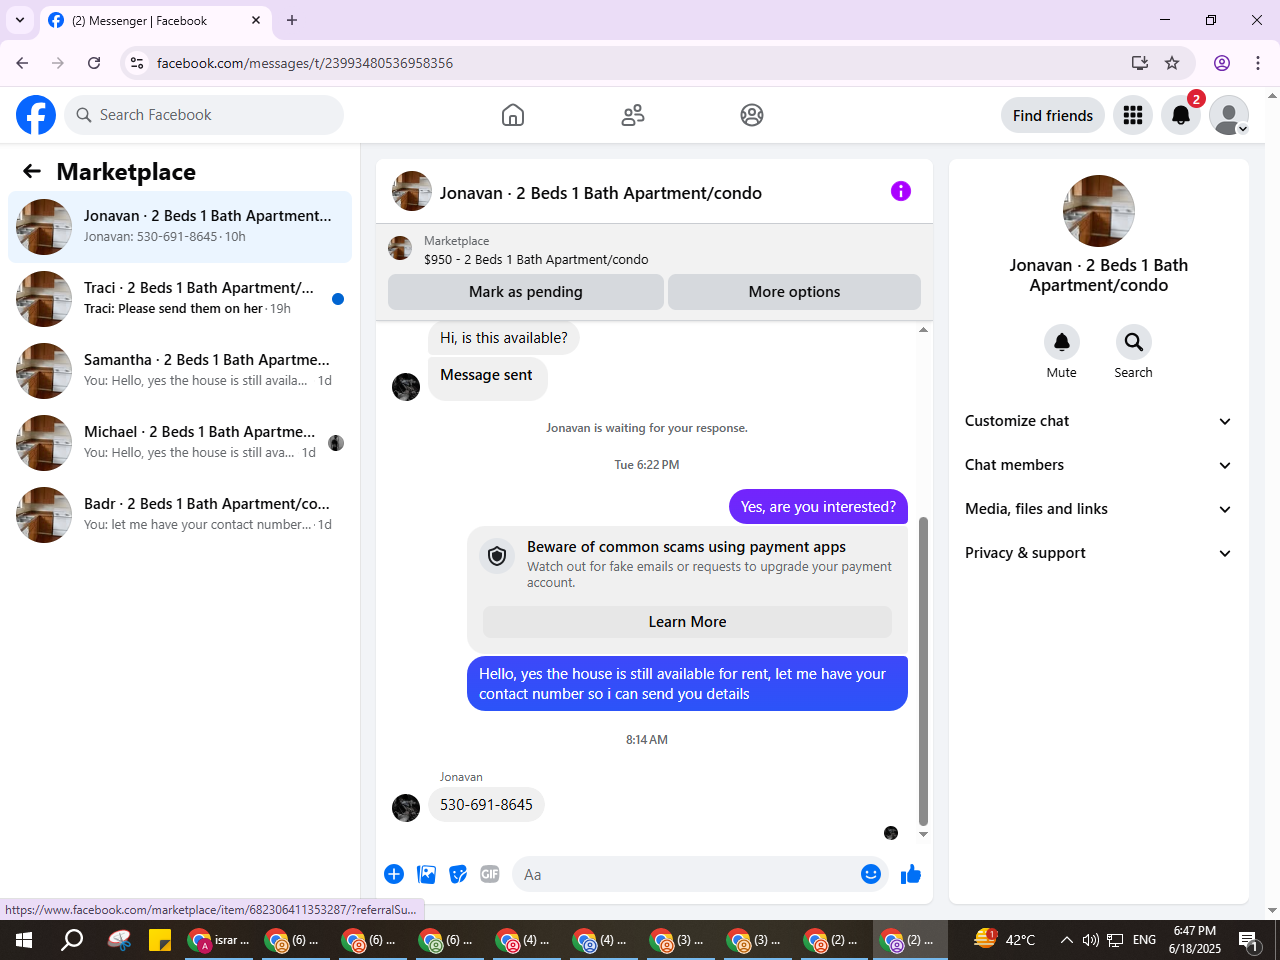Open Chrome profile icon in toolbar
Image resolution: width=1280 pixels, height=960 pixels.
1222,63
